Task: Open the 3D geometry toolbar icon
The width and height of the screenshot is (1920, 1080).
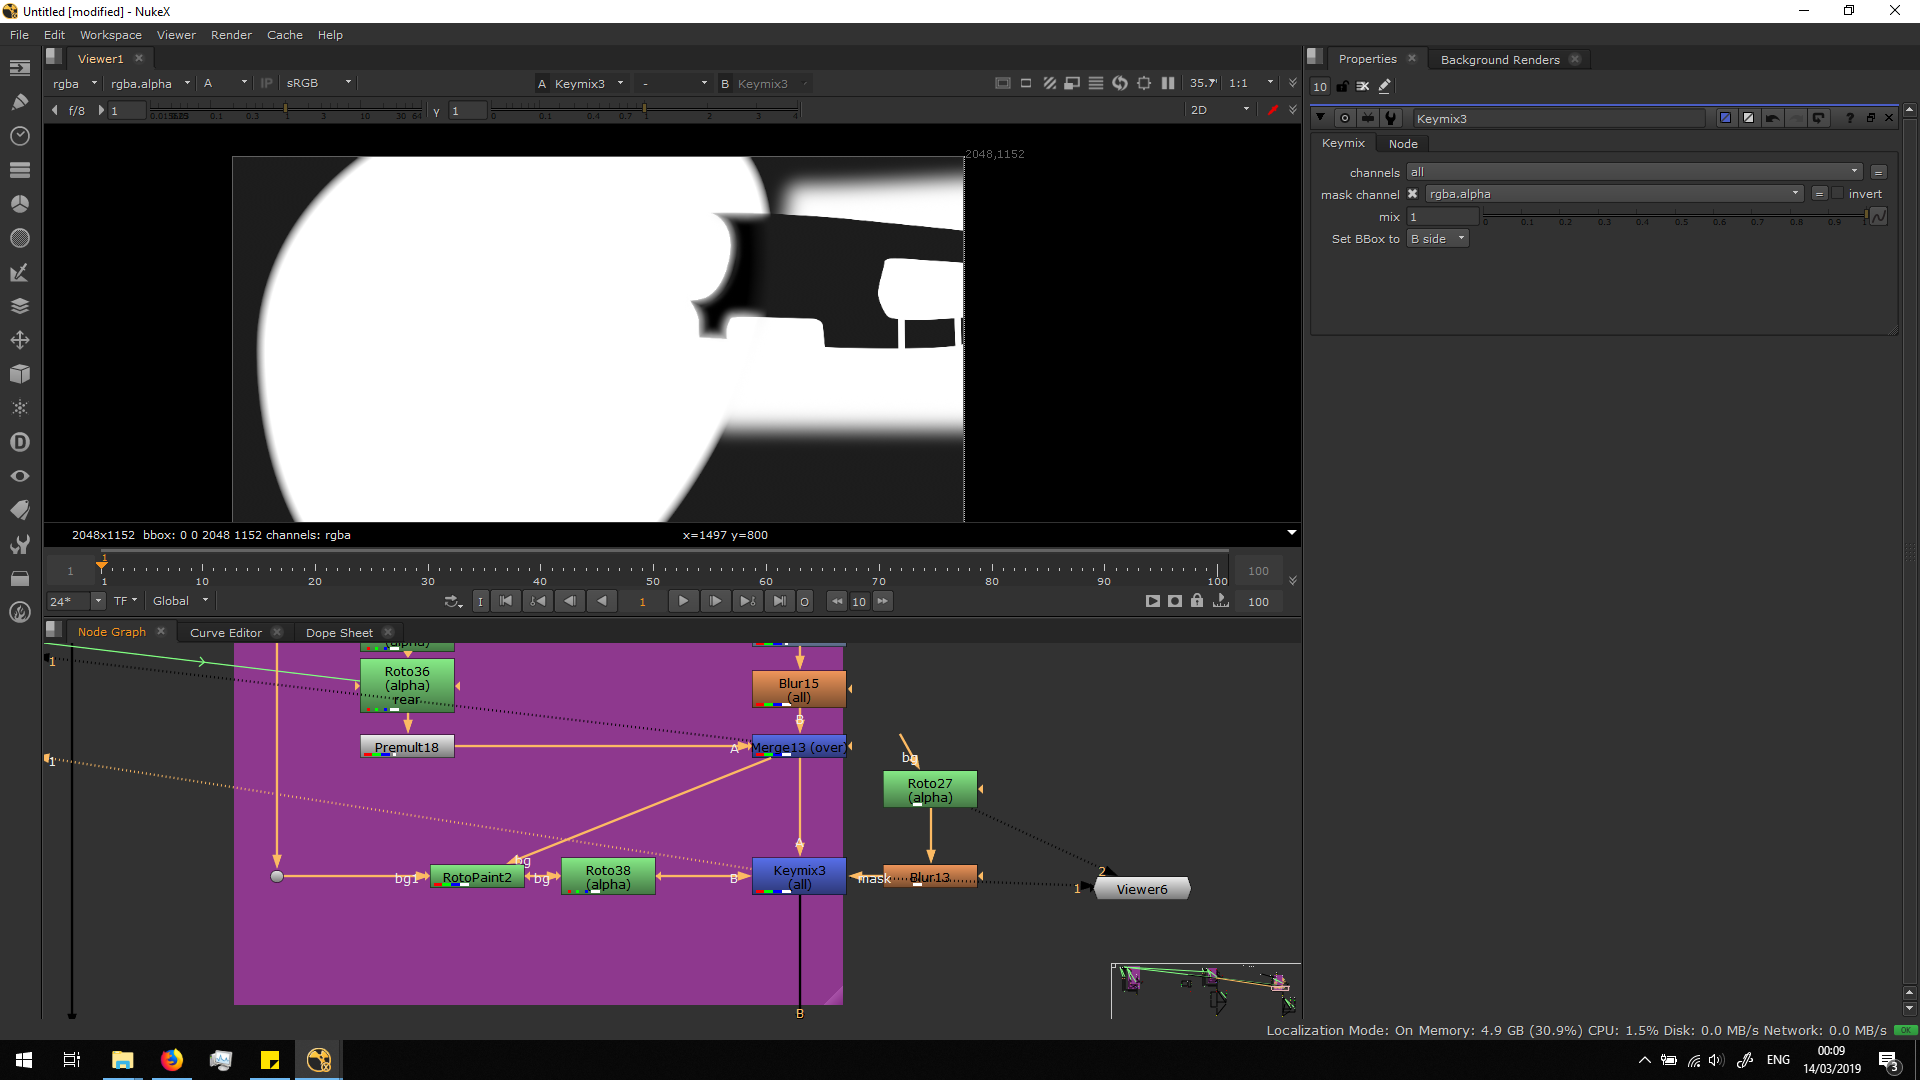Action: pos(19,374)
